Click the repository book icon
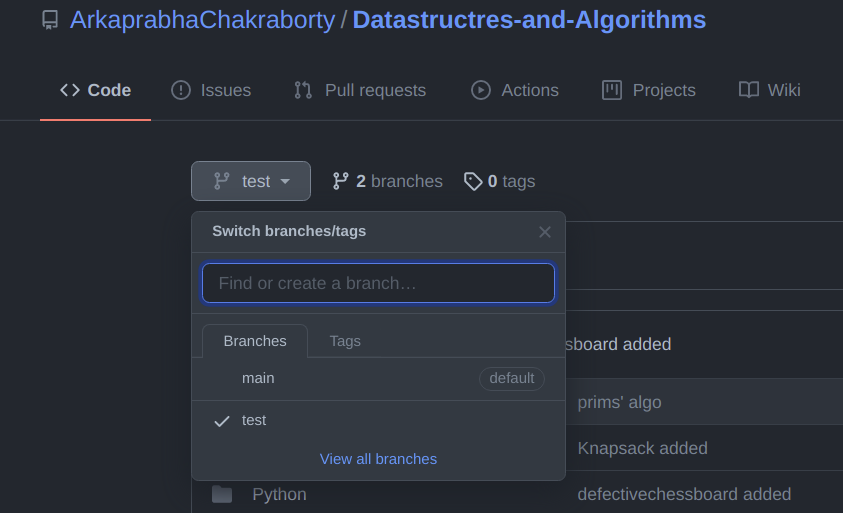 50,20
